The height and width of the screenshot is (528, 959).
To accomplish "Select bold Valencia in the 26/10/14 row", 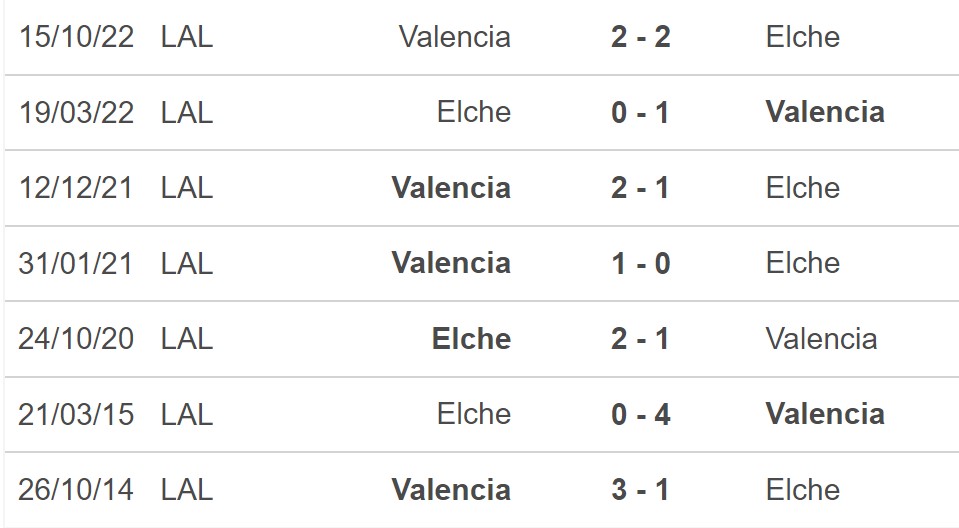I will (x=451, y=490).
